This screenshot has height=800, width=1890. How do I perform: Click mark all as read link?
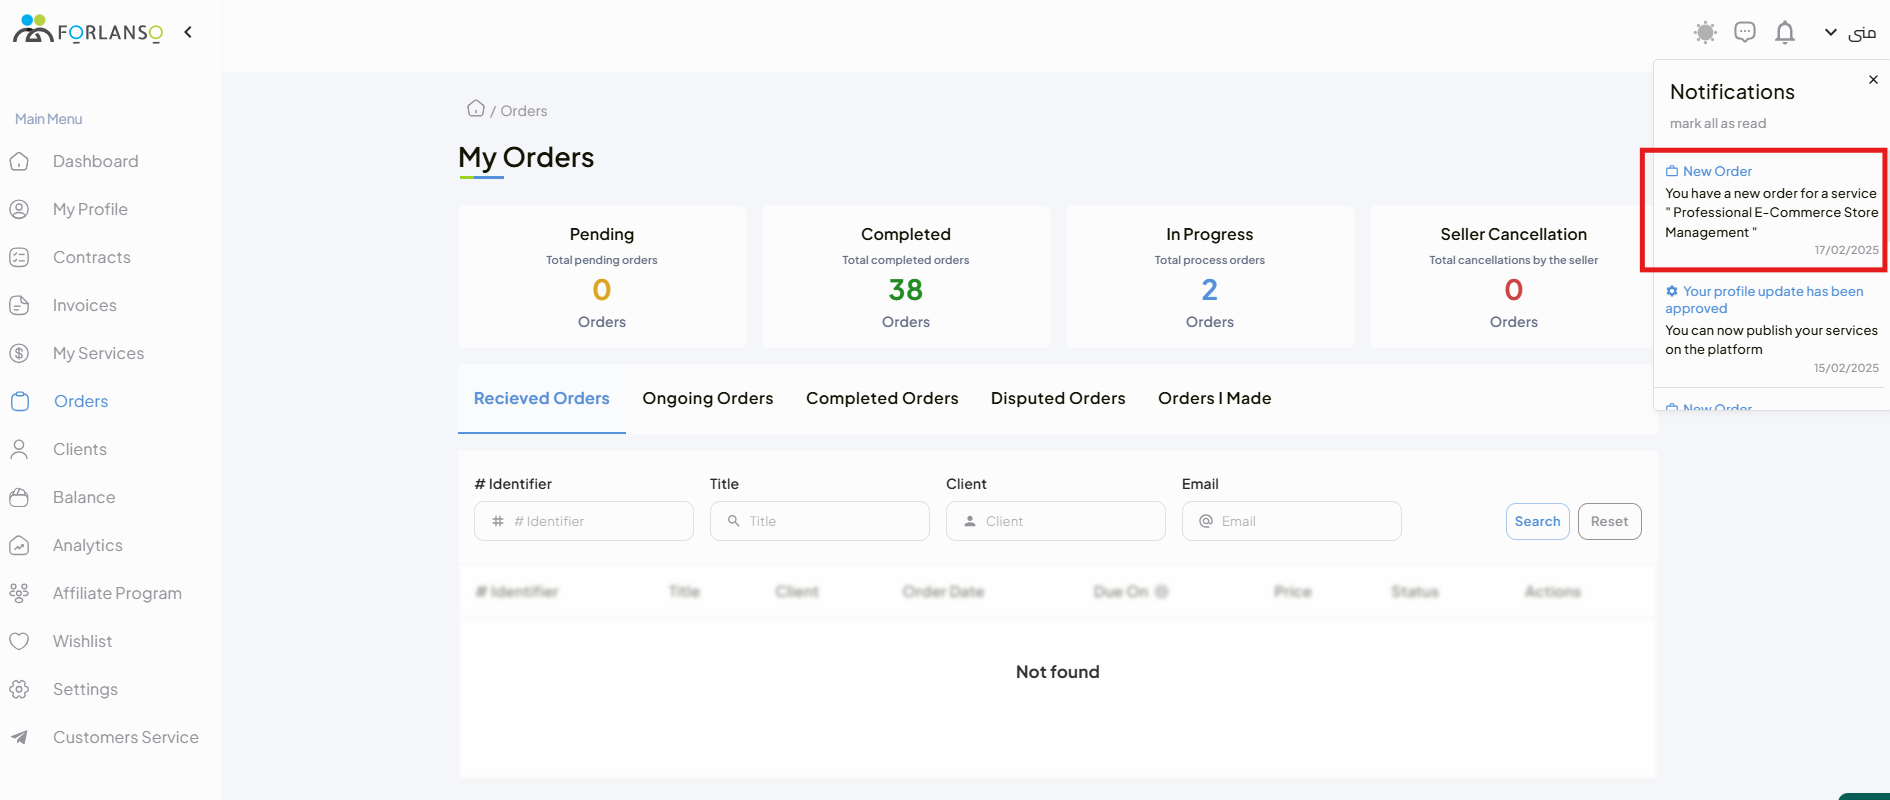(1717, 123)
